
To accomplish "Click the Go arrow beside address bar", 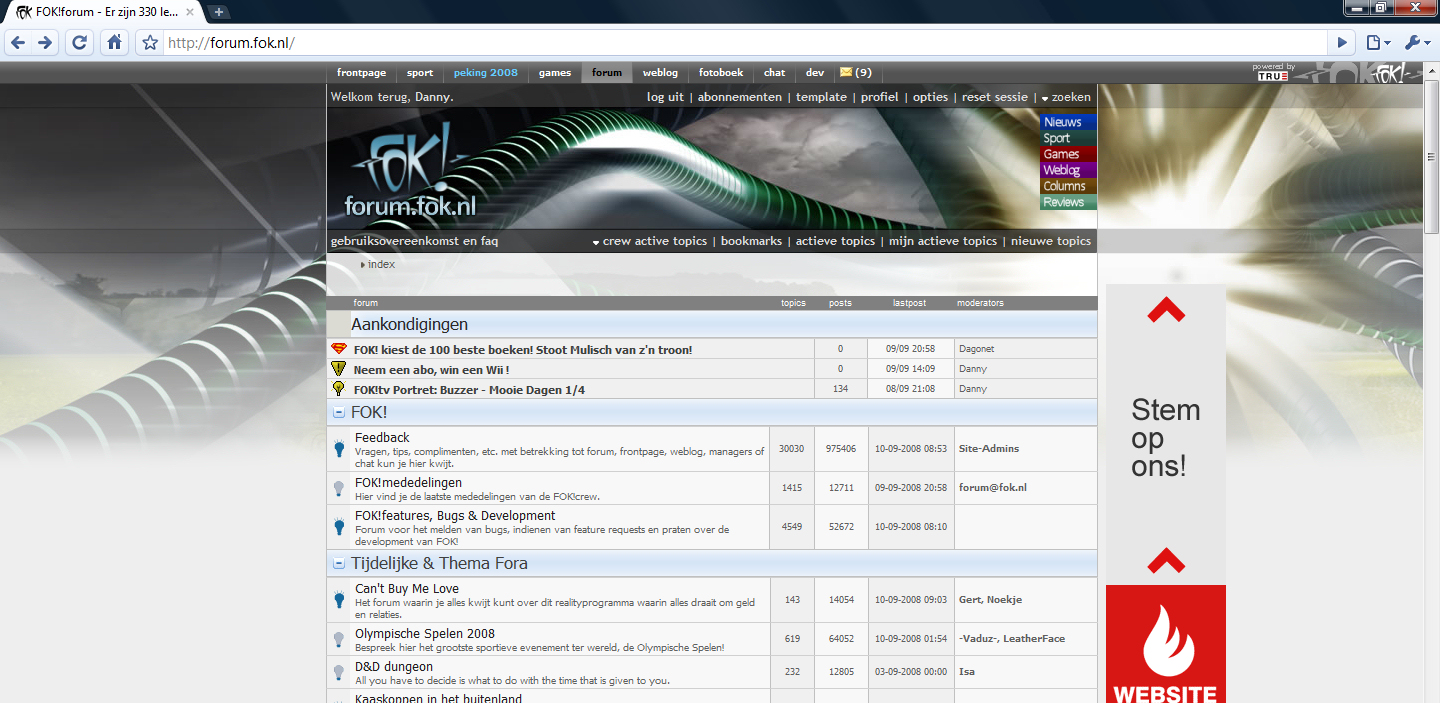I will [1342, 43].
